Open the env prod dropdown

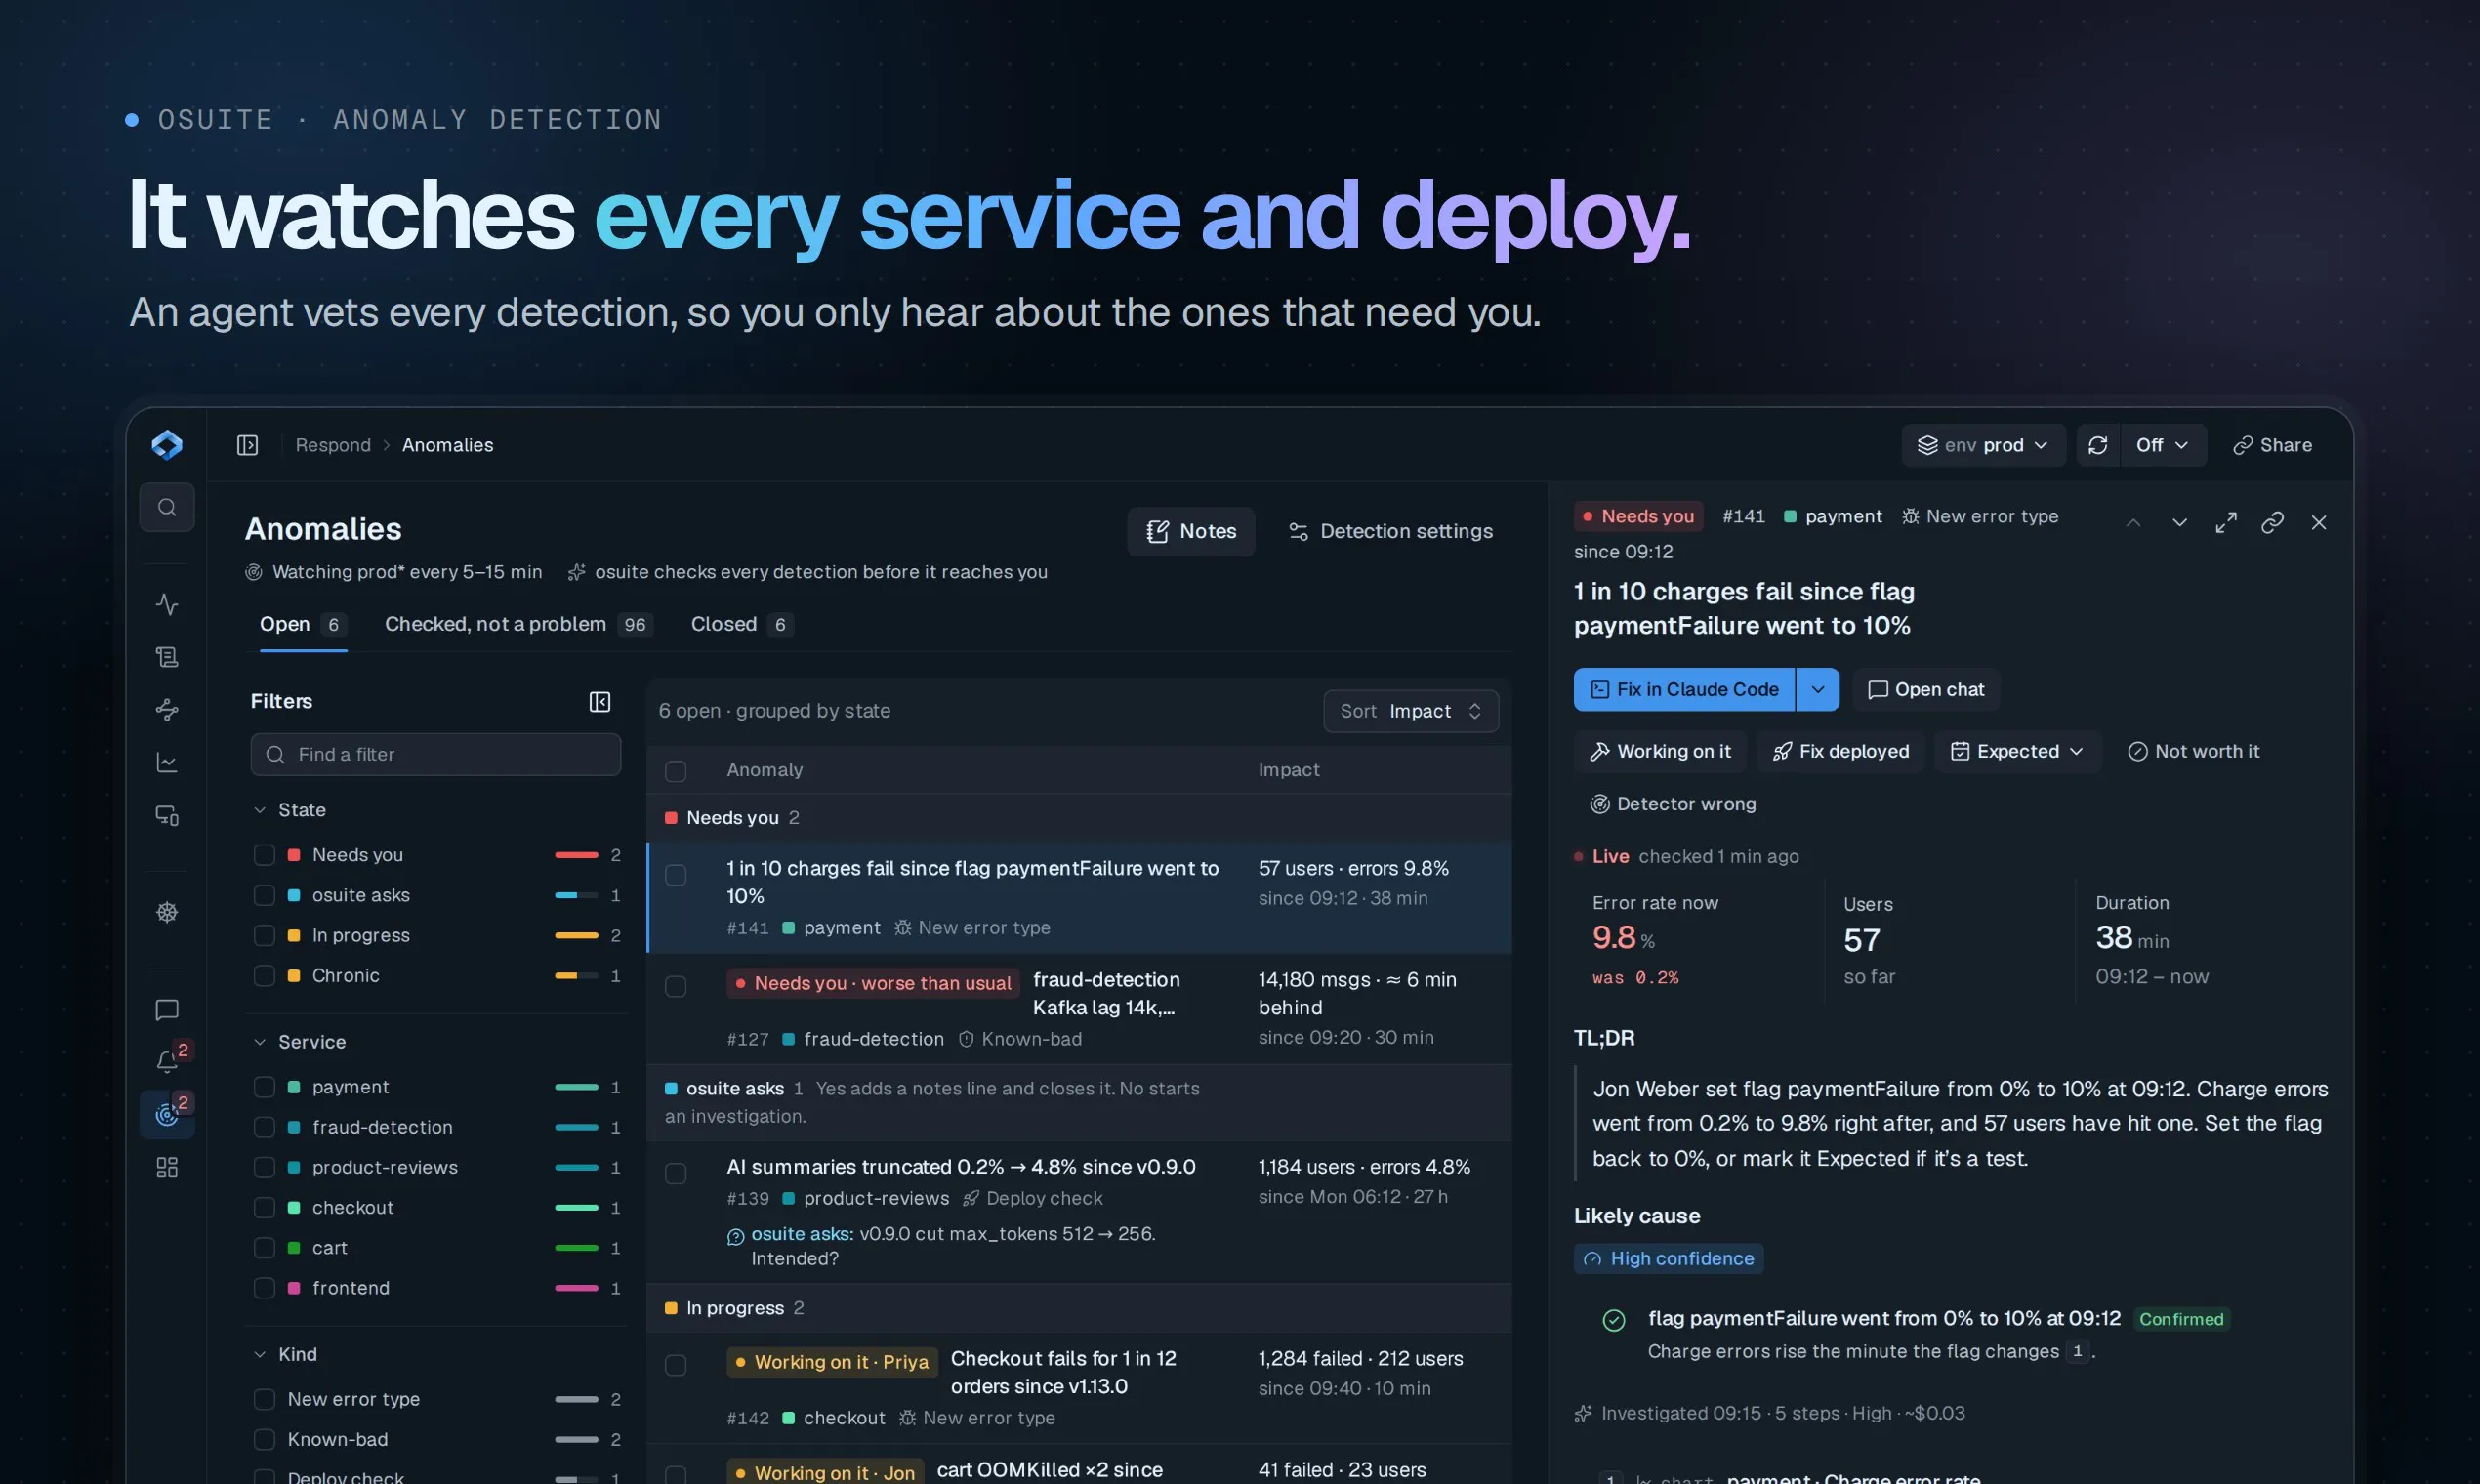click(1983, 445)
